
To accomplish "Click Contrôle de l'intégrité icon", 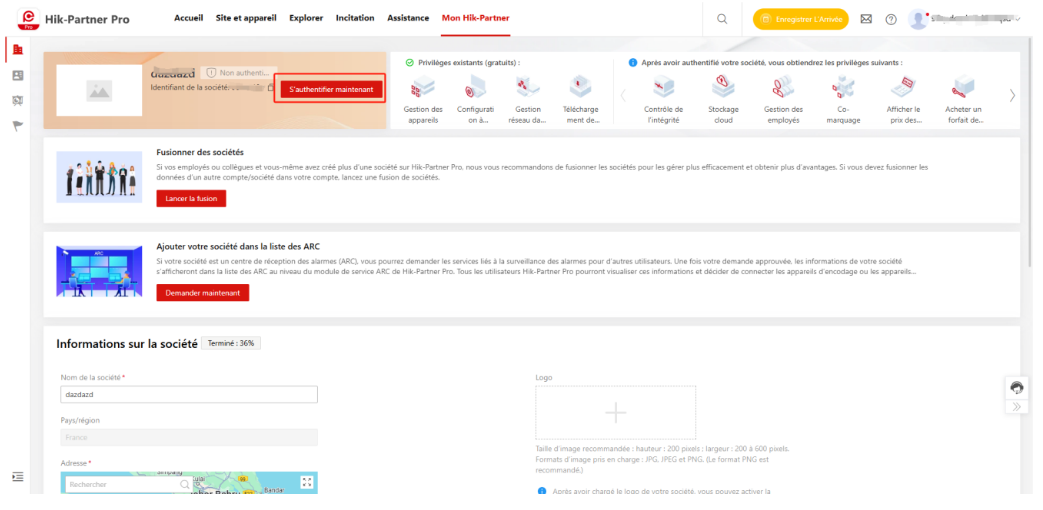I will tap(663, 86).
